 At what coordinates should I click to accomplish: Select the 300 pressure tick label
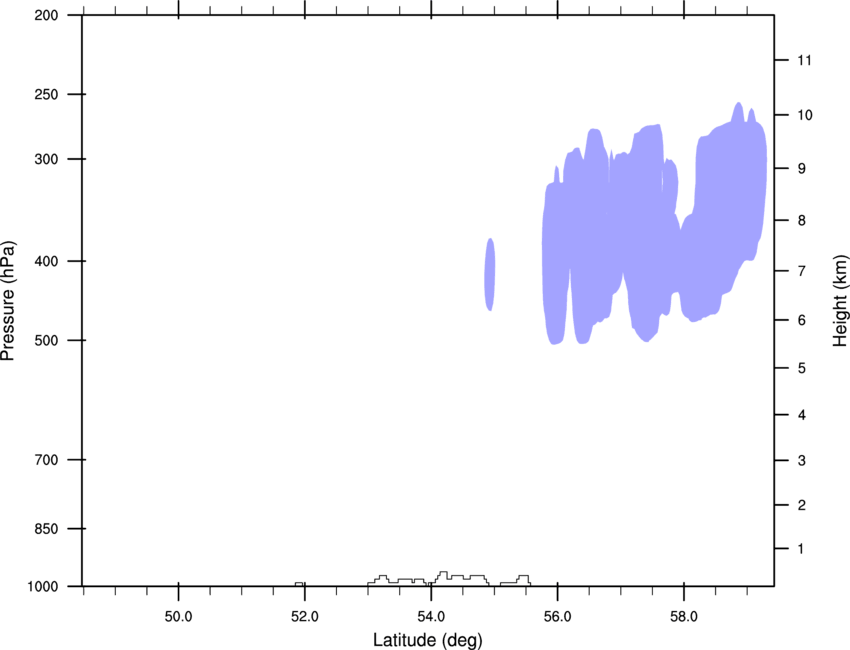point(46,159)
